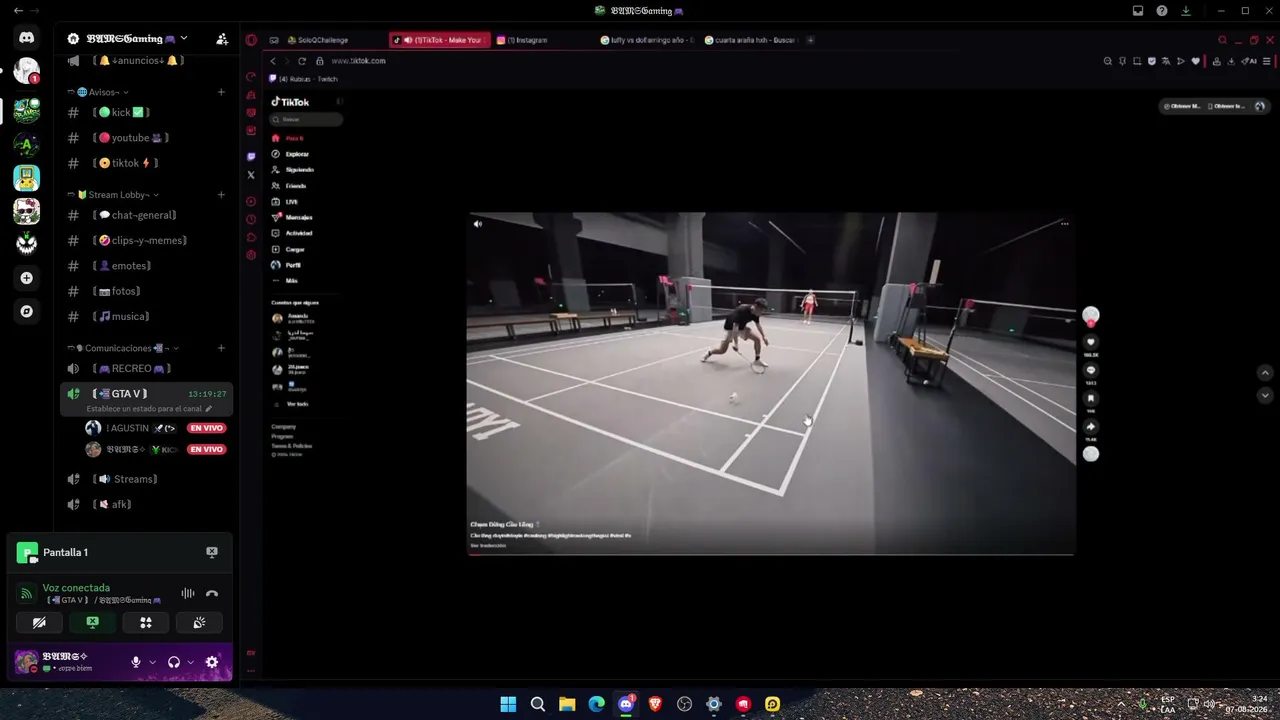Open Help icon in Discord title bar
1280x720 pixels.
(x=1162, y=11)
